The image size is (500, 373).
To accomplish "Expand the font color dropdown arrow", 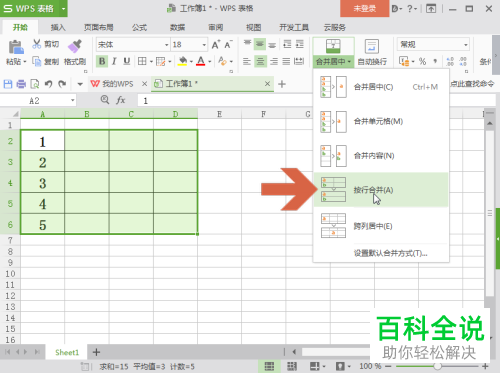I will point(210,62).
